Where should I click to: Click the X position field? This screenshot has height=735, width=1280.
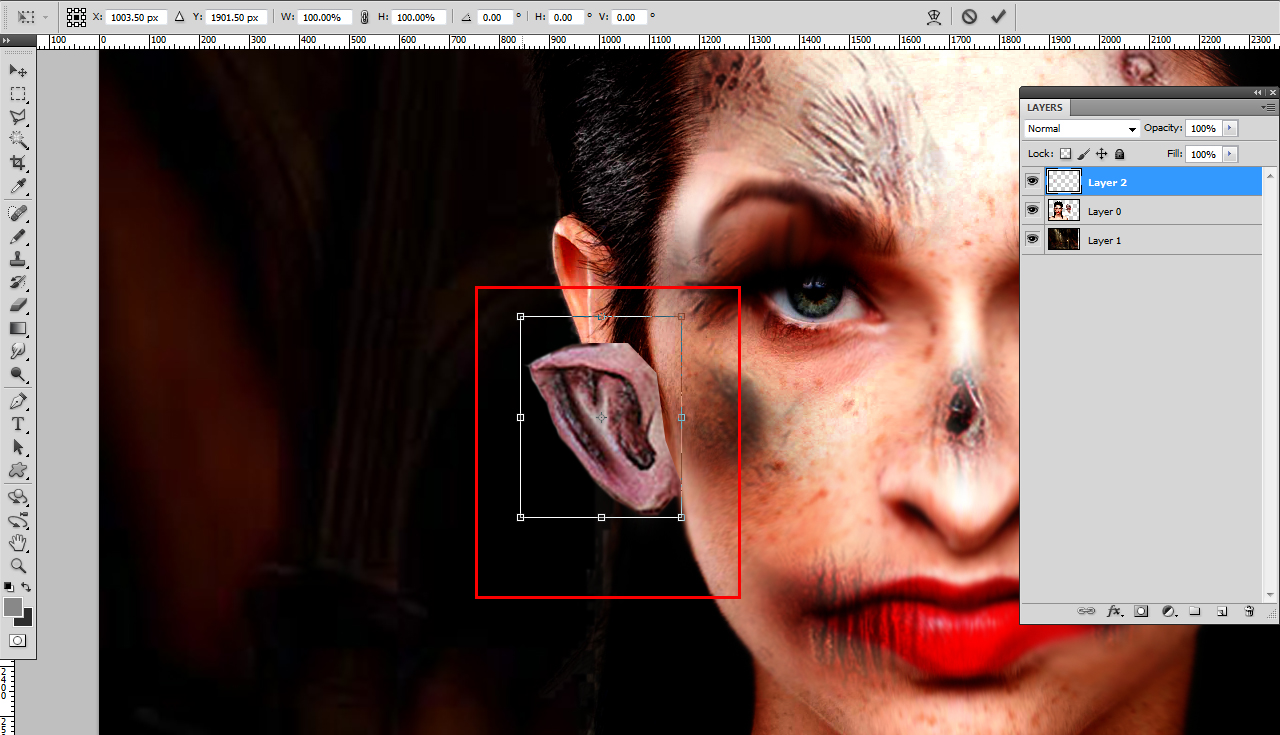point(137,17)
